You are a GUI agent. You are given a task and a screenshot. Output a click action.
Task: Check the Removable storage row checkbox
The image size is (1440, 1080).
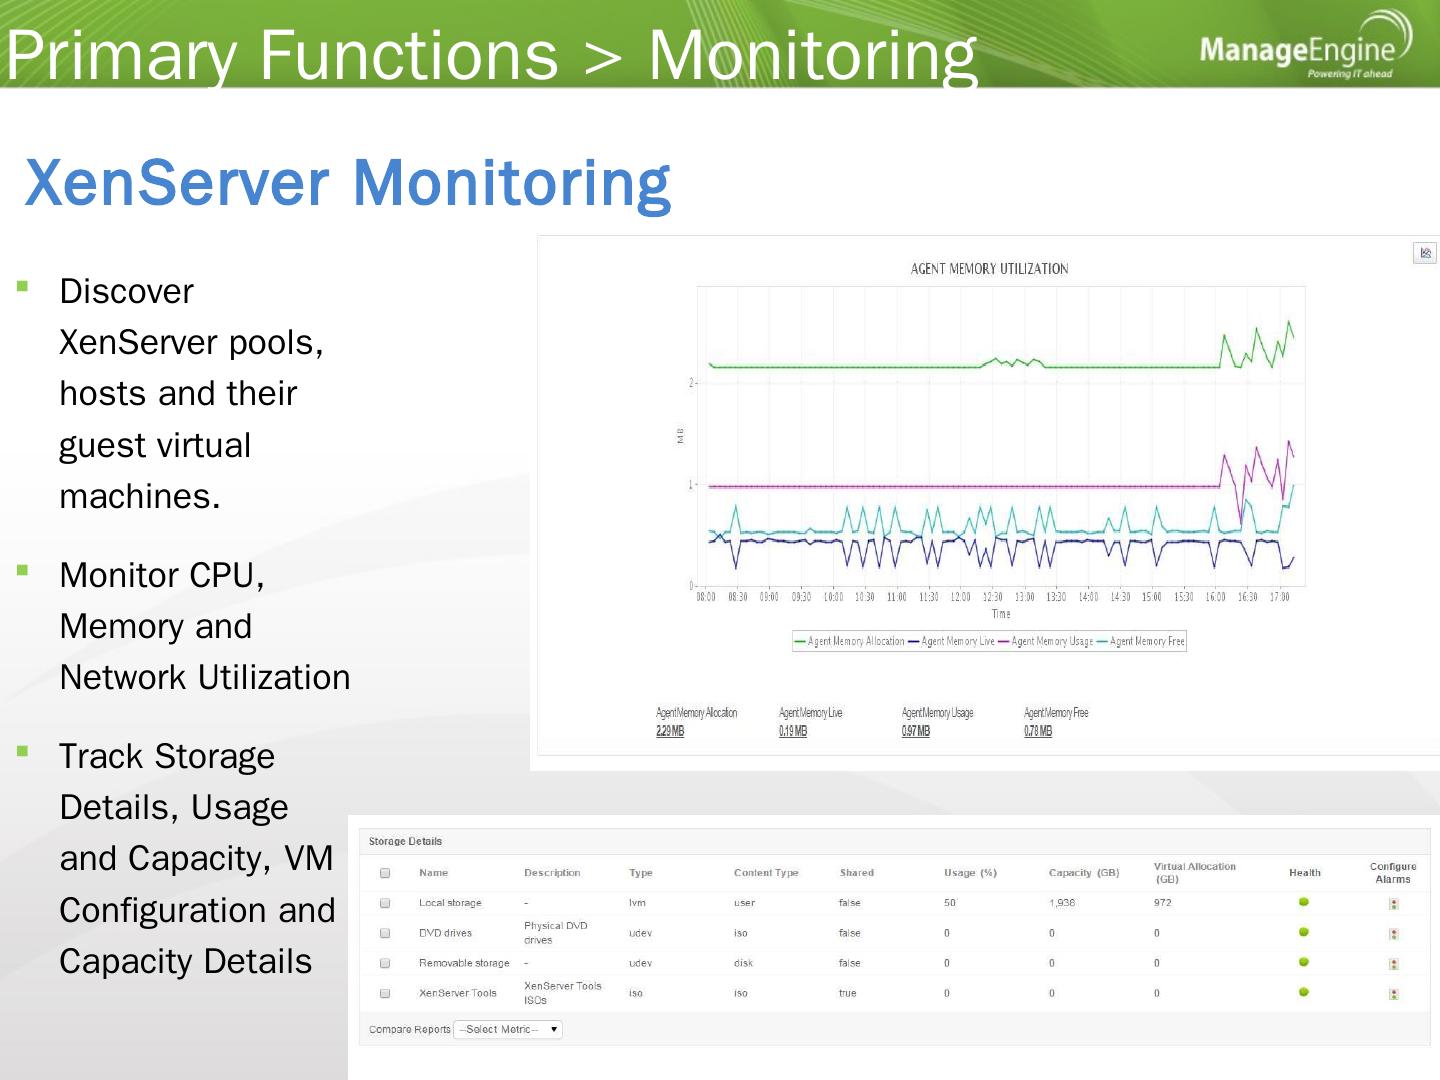tap(385, 963)
